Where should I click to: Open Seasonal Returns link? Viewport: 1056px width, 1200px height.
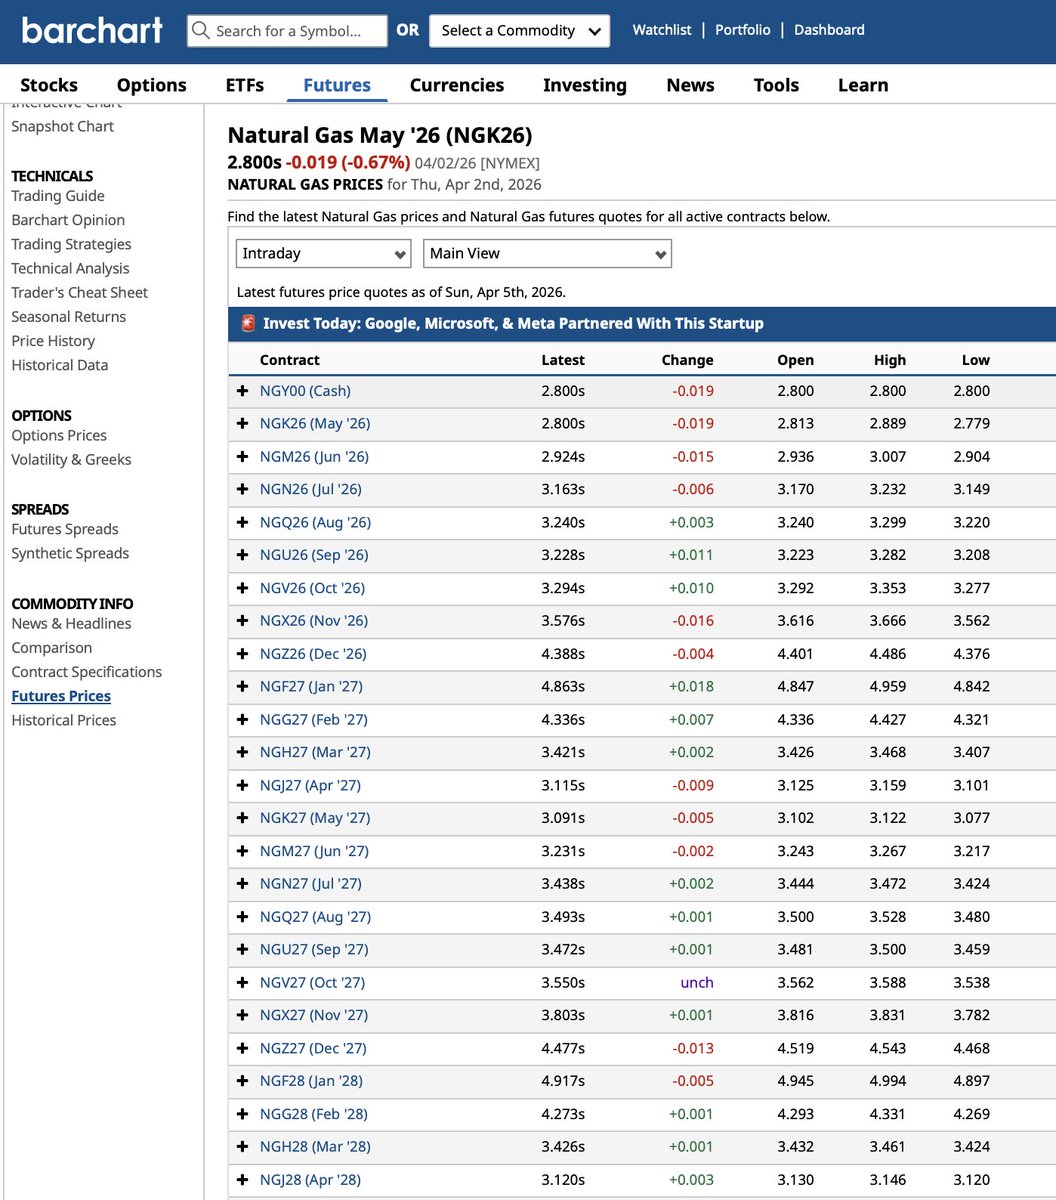(69, 316)
